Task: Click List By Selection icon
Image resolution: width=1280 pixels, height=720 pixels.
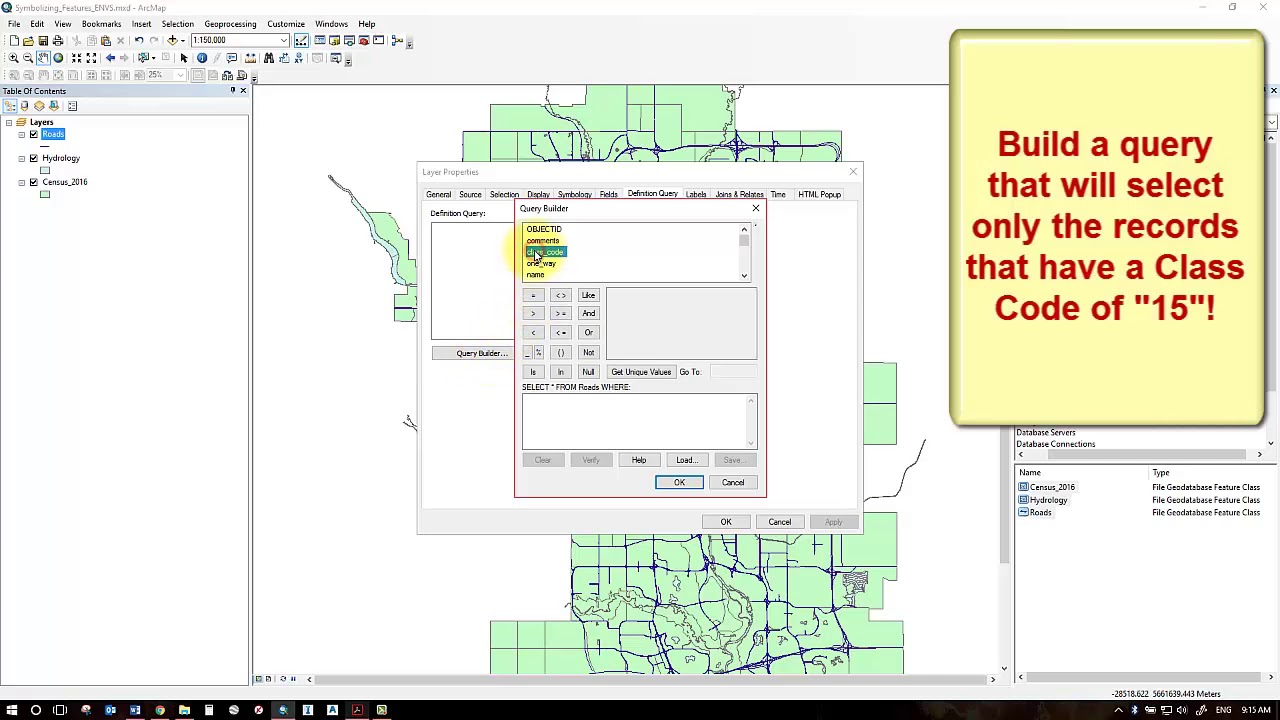Action: pyautogui.click(x=53, y=106)
